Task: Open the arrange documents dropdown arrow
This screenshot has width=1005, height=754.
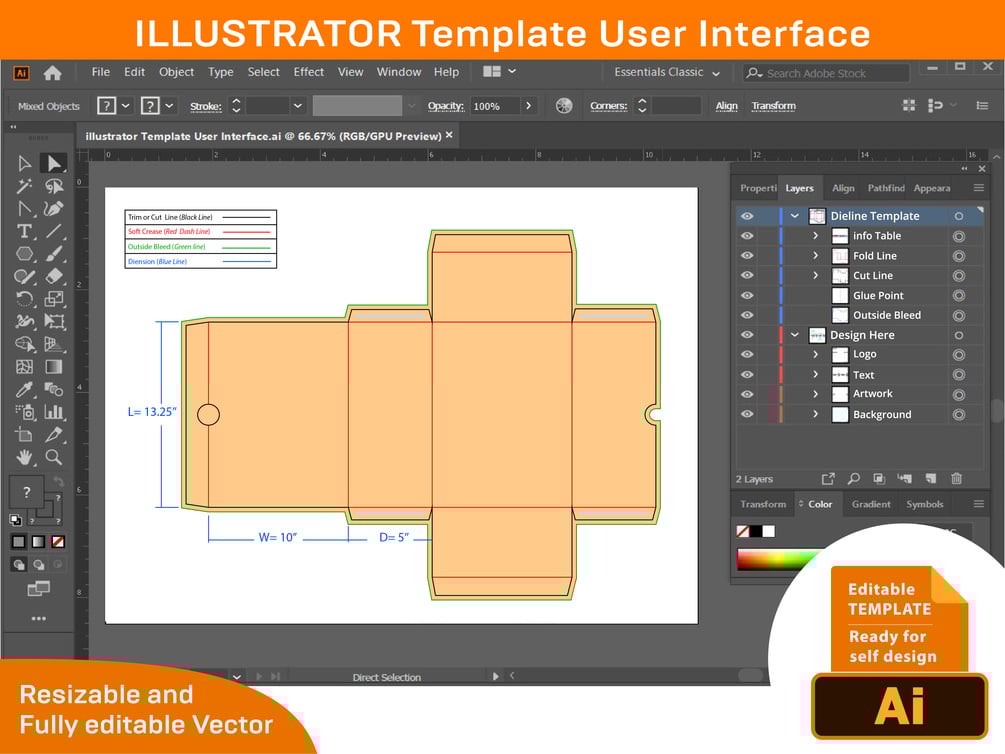Action: coord(512,71)
